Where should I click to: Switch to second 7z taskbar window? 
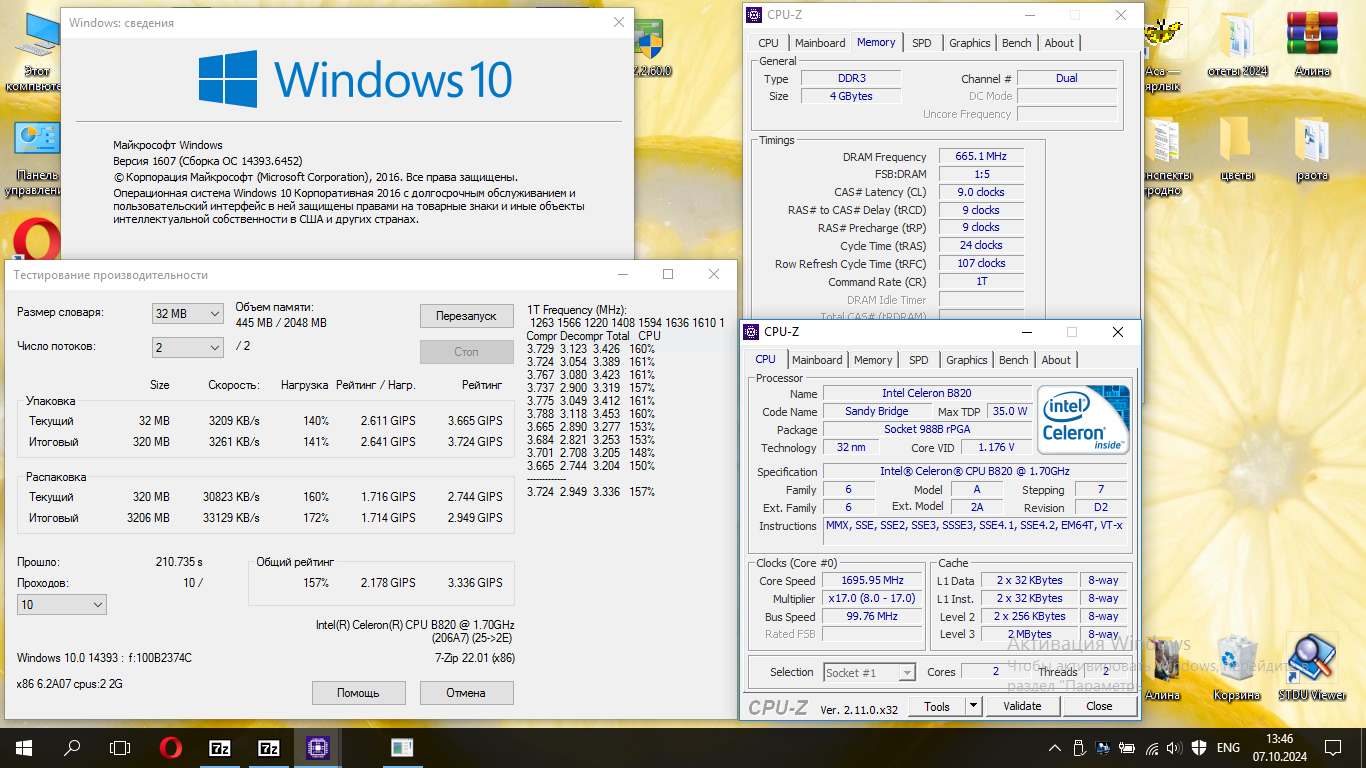[x=269, y=747]
